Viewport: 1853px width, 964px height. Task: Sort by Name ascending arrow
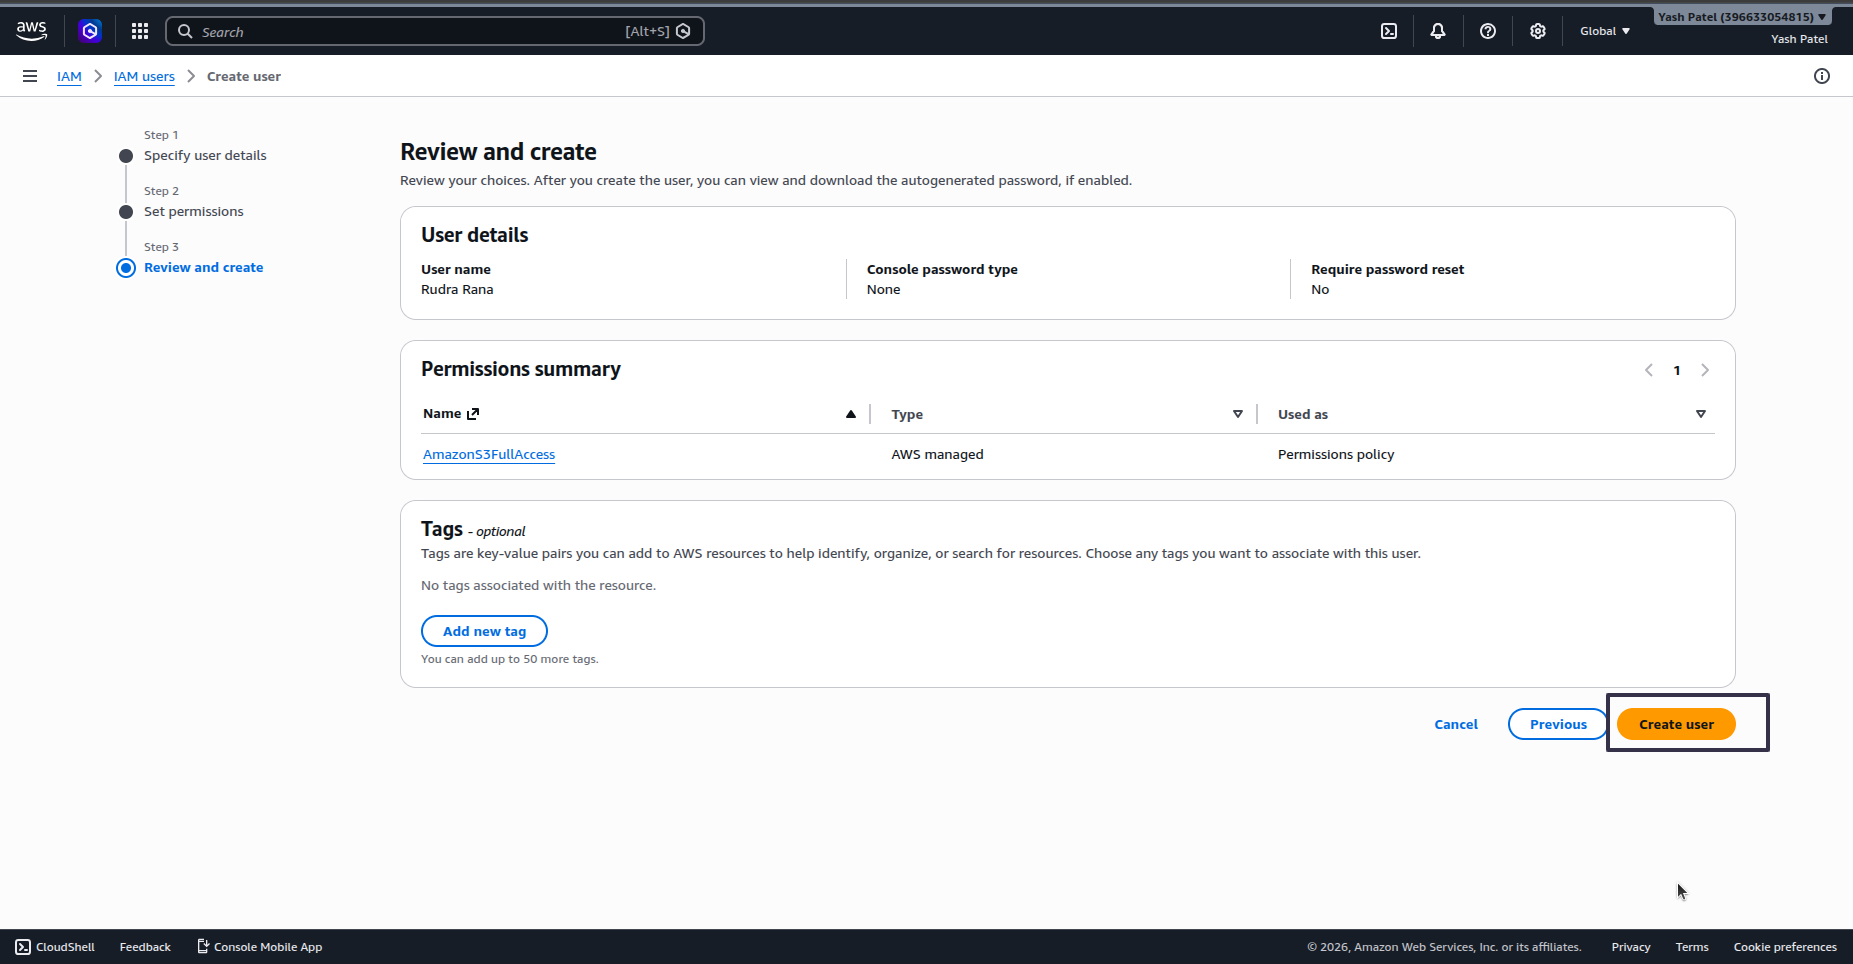click(851, 414)
